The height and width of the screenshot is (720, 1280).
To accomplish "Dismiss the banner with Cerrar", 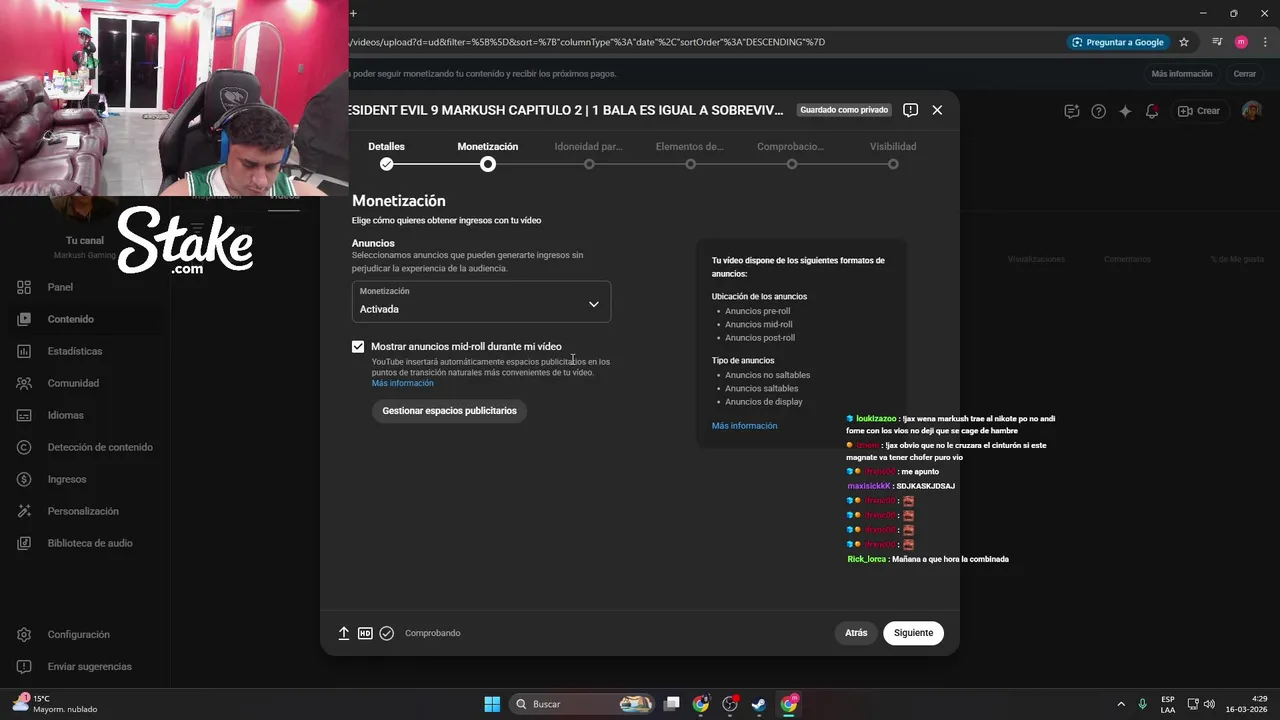I will pos(1245,74).
